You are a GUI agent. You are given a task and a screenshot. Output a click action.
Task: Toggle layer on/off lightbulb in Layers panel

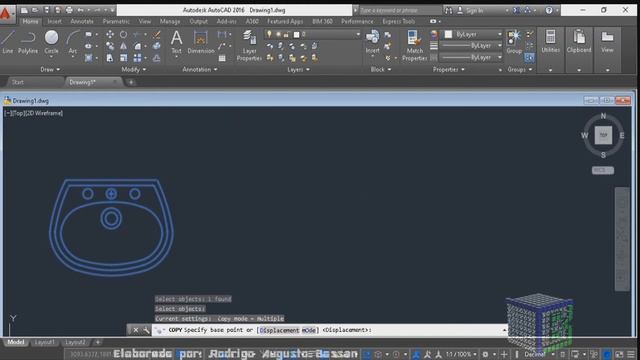pos(269,34)
